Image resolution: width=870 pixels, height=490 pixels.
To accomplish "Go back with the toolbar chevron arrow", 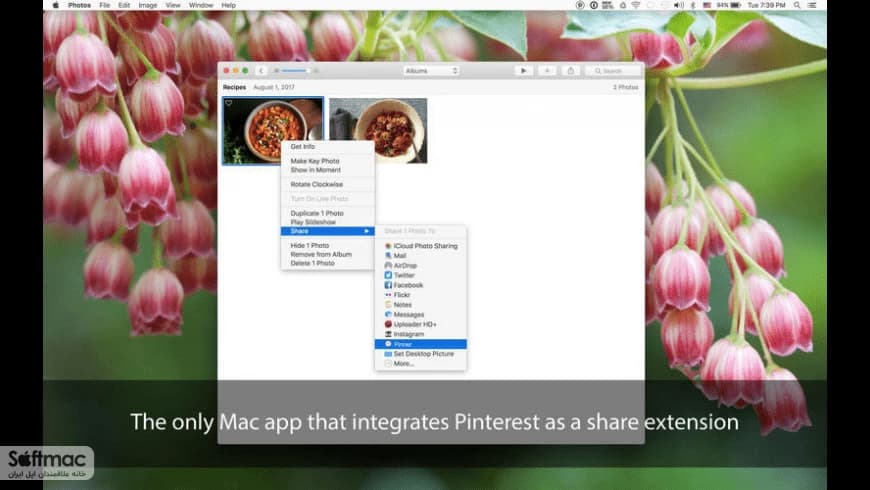I will pos(261,71).
